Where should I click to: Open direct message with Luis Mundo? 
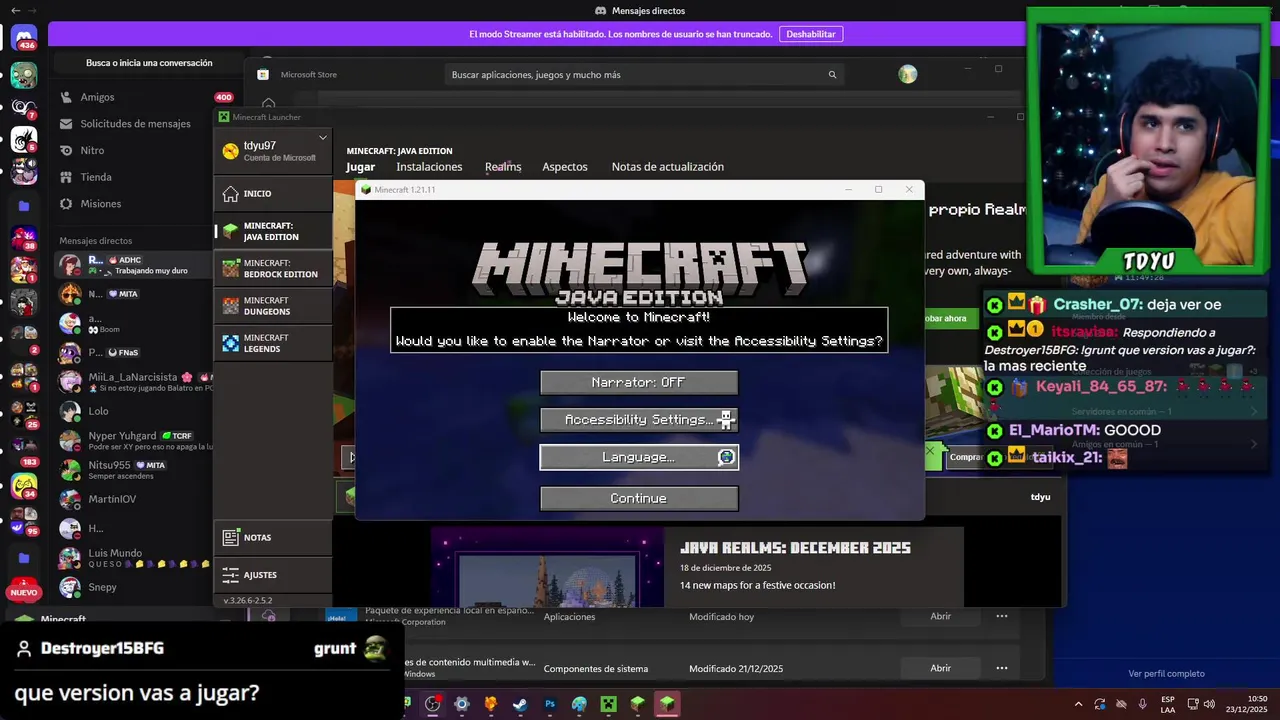click(x=134, y=558)
